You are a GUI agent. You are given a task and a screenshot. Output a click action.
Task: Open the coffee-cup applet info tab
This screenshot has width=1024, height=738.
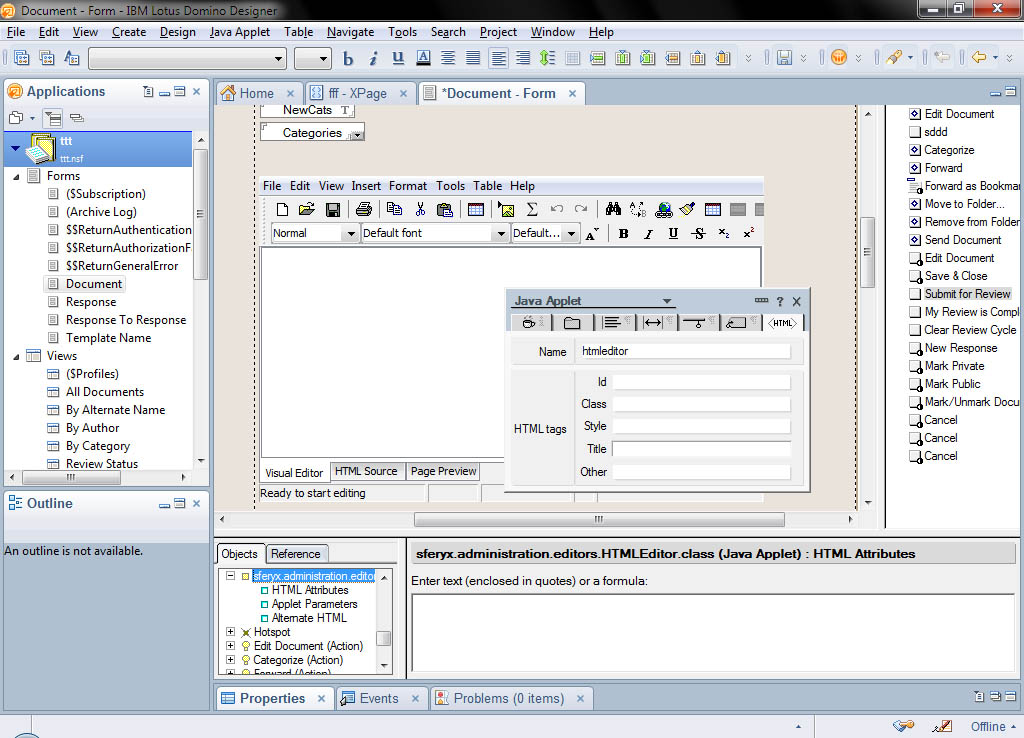[531, 323]
